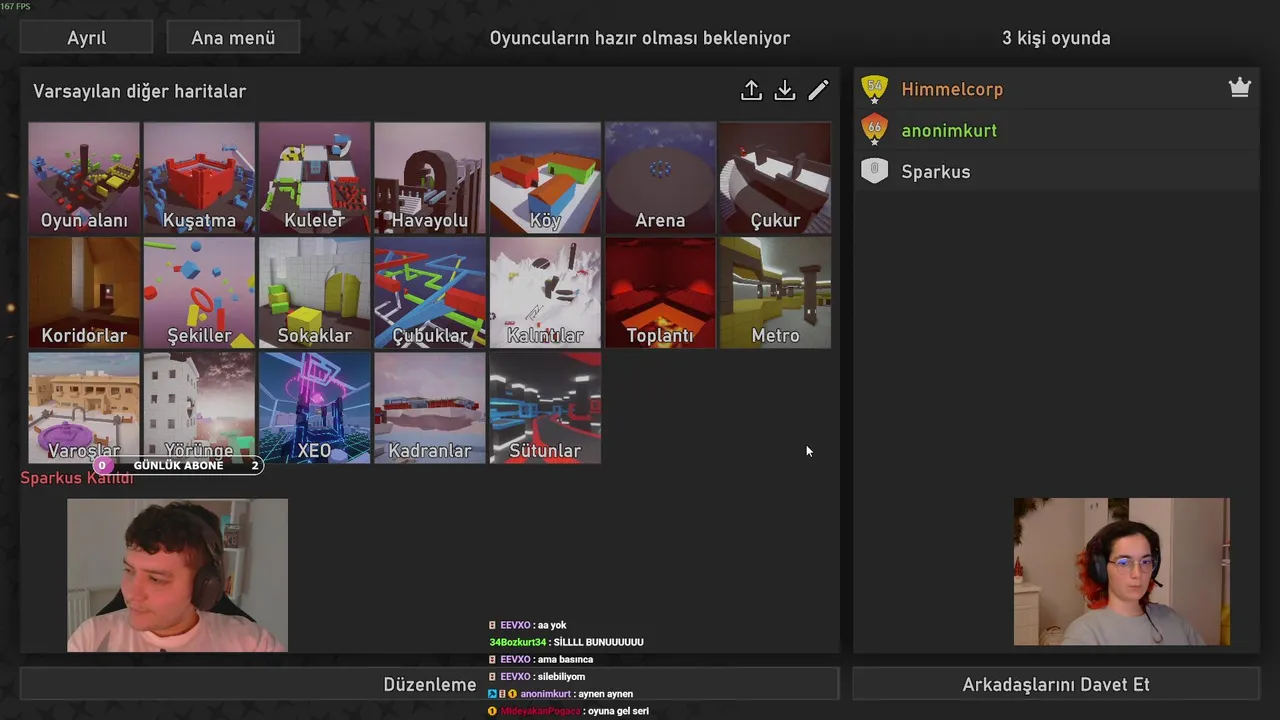Image resolution: width=1280 pixels, height=720 pixels.
Task: Click player name Himmelcorp
Action: click(x=952, y=89)
